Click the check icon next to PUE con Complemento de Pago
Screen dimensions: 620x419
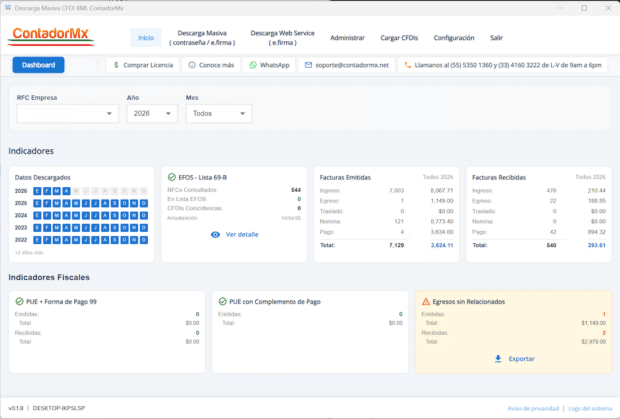pyautogui.click(x=223, y=302)
